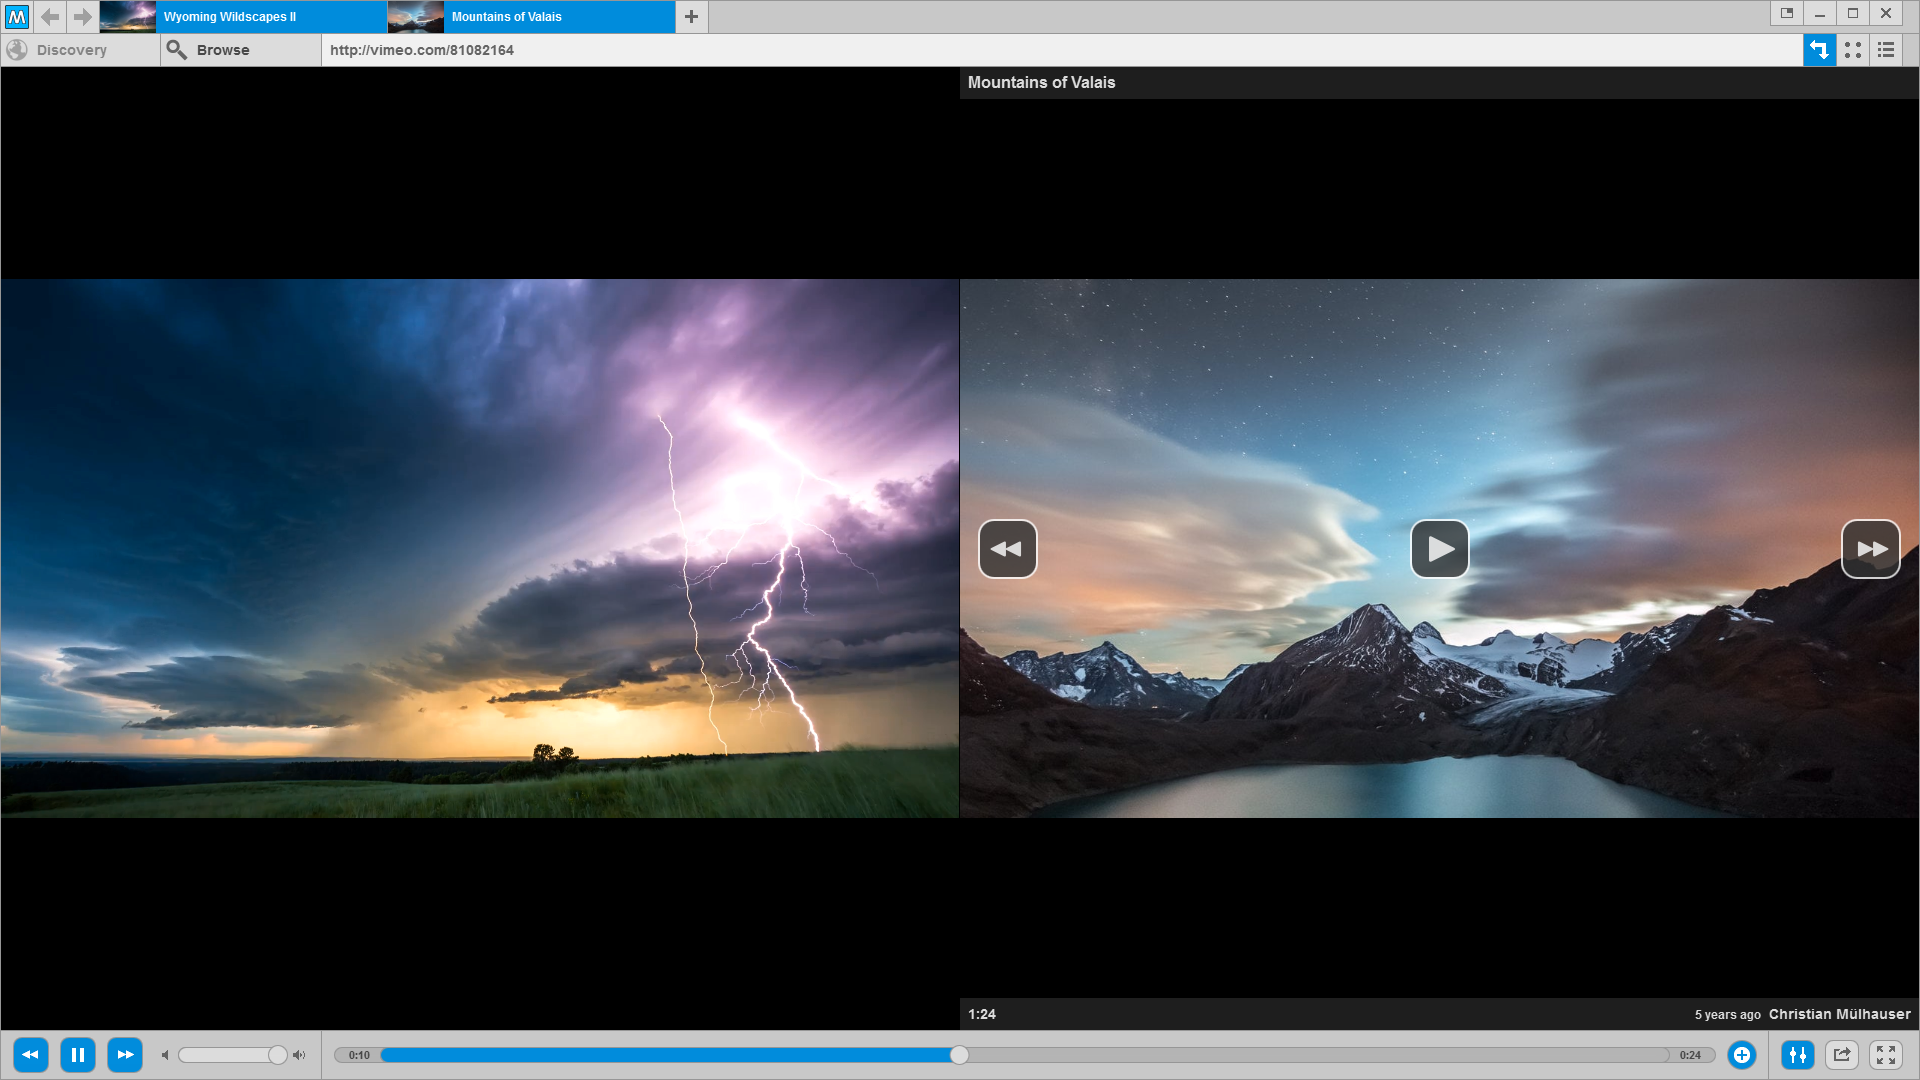Go back with the left arrow

[x=50, y=16]
